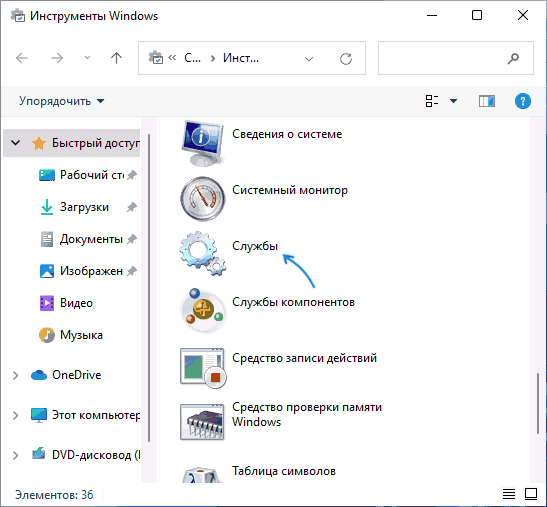Click the Сведения о системе monitor icon
The image size is (547, 507).
click(x=203, y=143)
